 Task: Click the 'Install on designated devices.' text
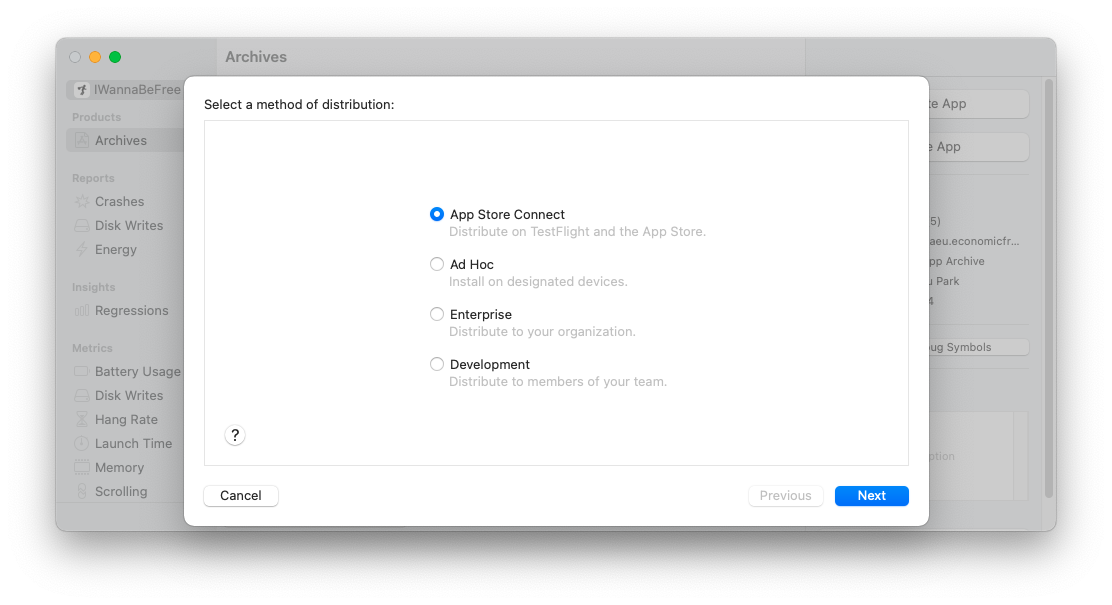[x=538, y=282]
